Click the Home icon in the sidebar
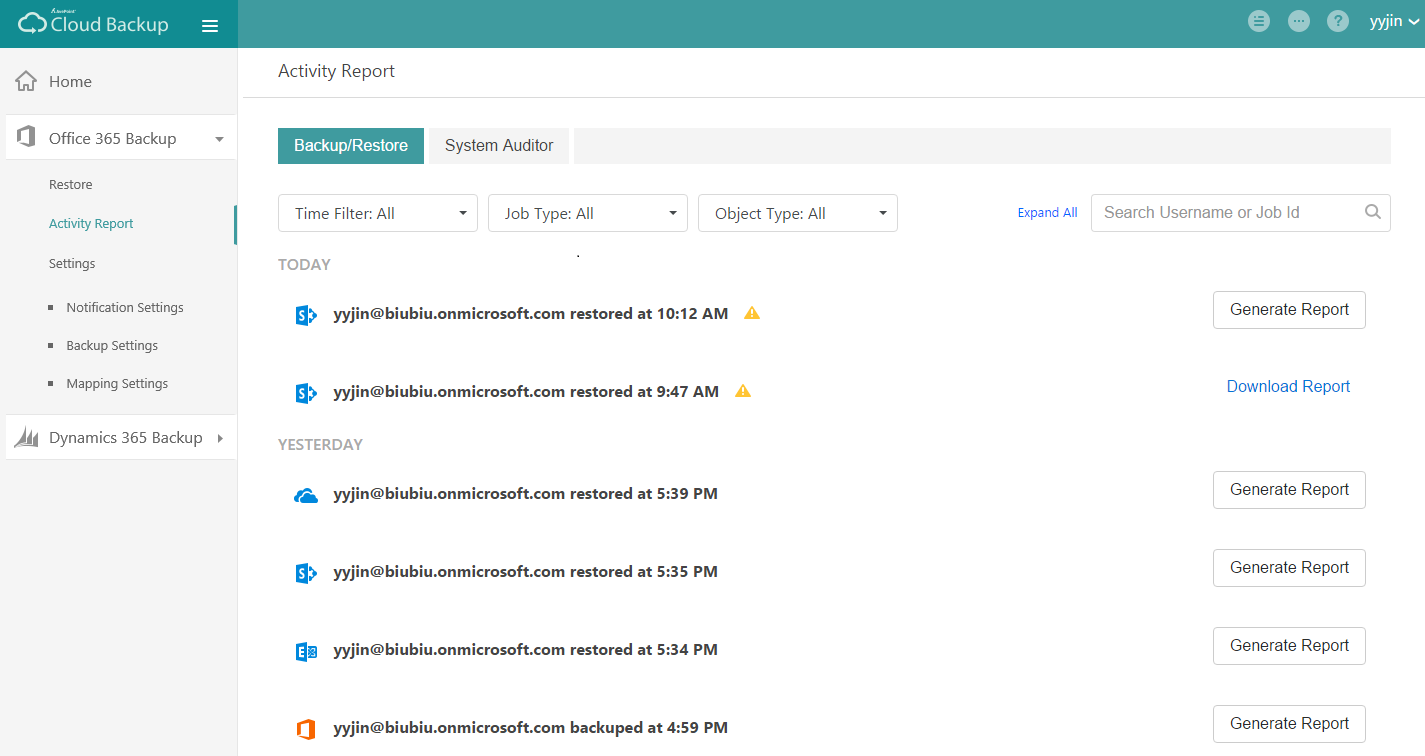This screenshot has width=1425, height=756. [x=24, y=81]
